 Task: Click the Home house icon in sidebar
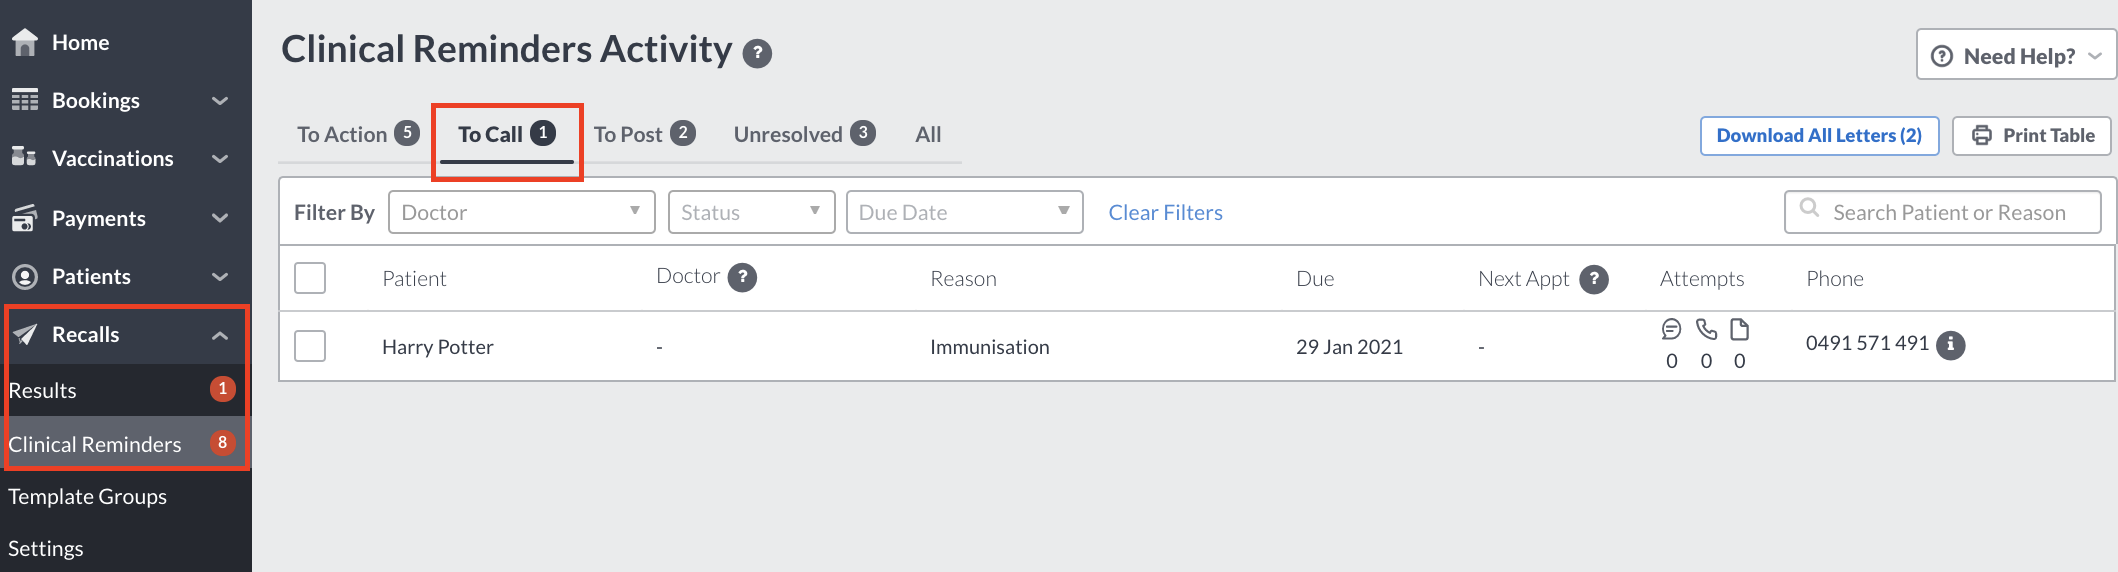25,42
